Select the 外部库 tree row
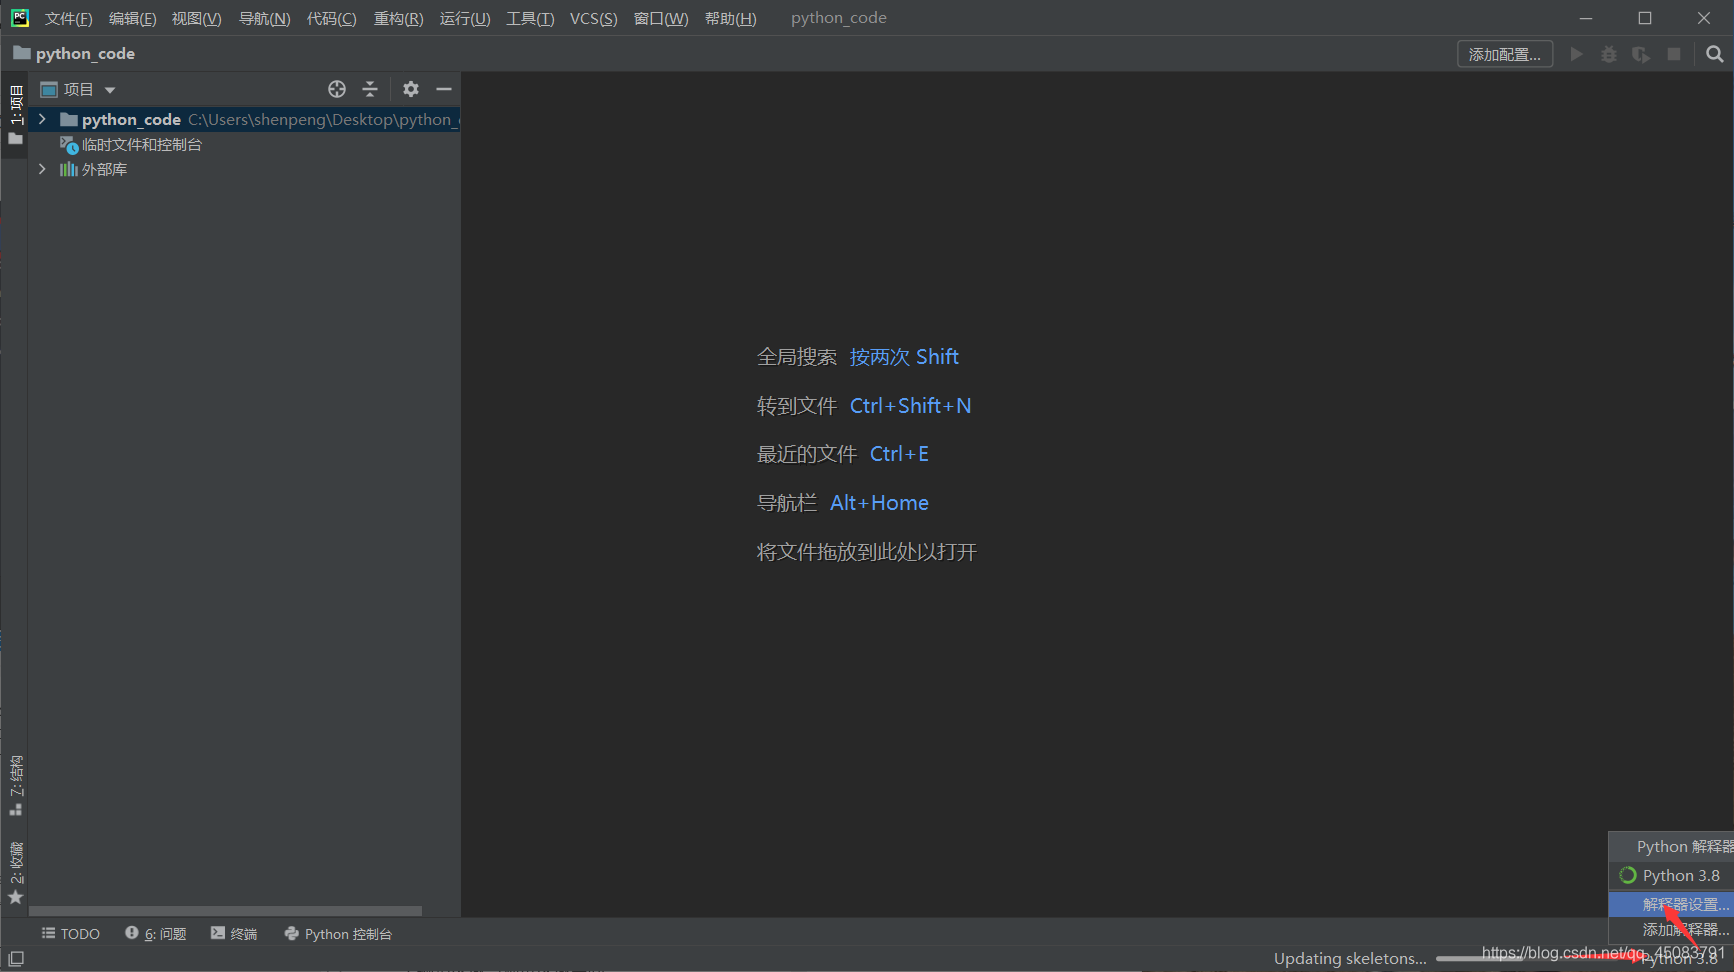 pos(244,169)
